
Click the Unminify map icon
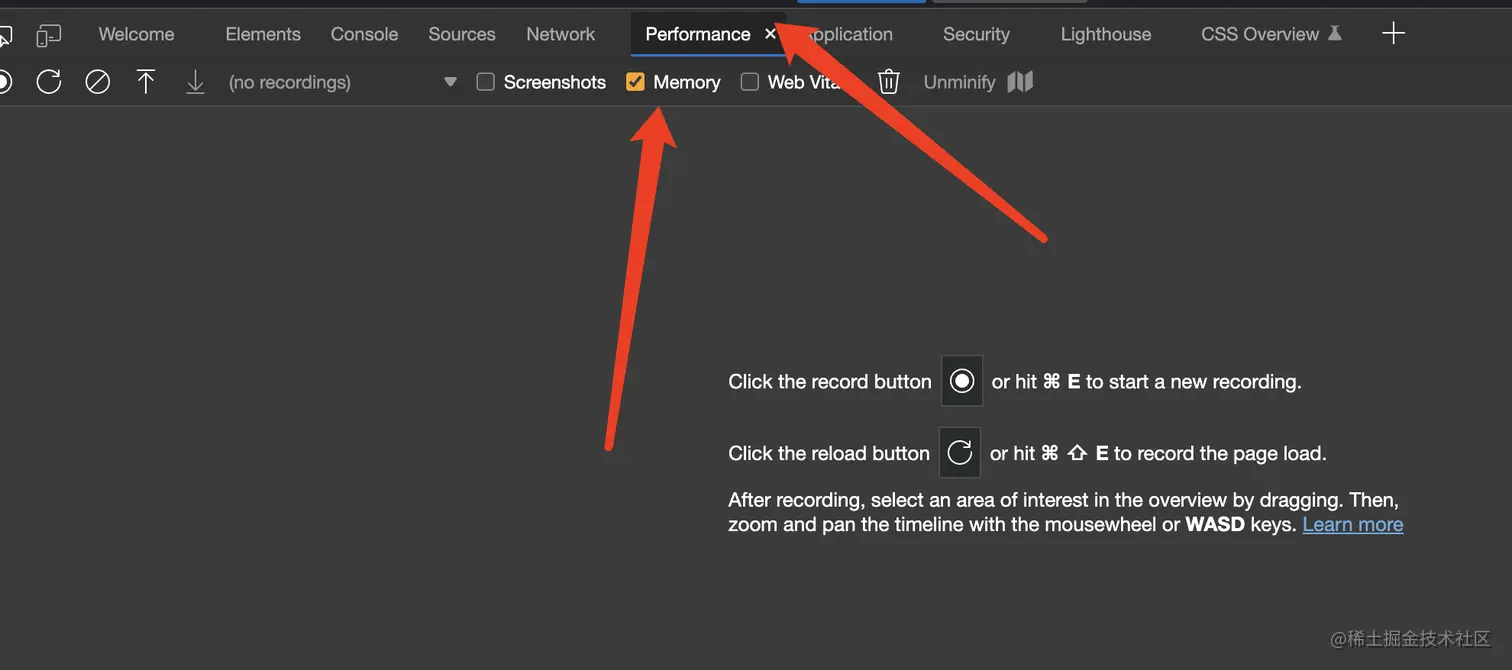pyautogui.click(x=1019, y=82)
